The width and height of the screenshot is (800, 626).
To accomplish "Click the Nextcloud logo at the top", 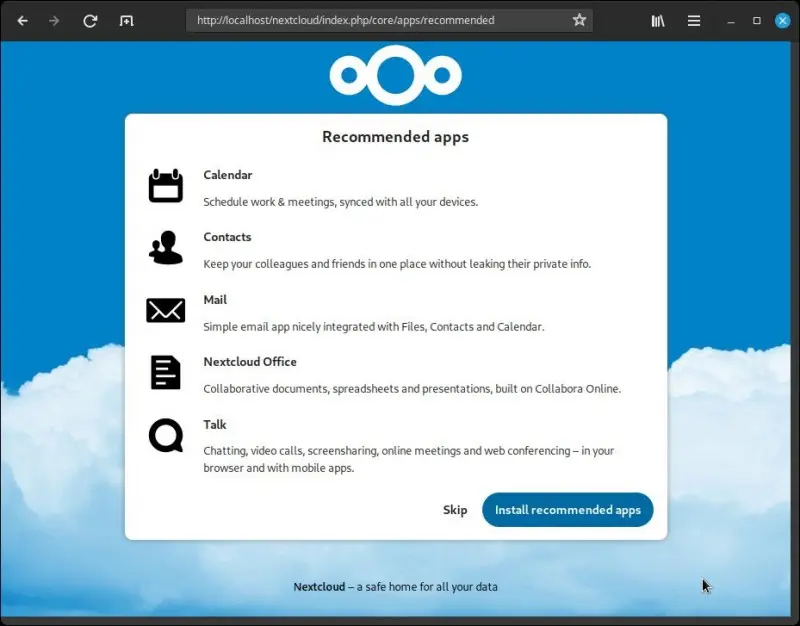I will (x=395, y=75).
